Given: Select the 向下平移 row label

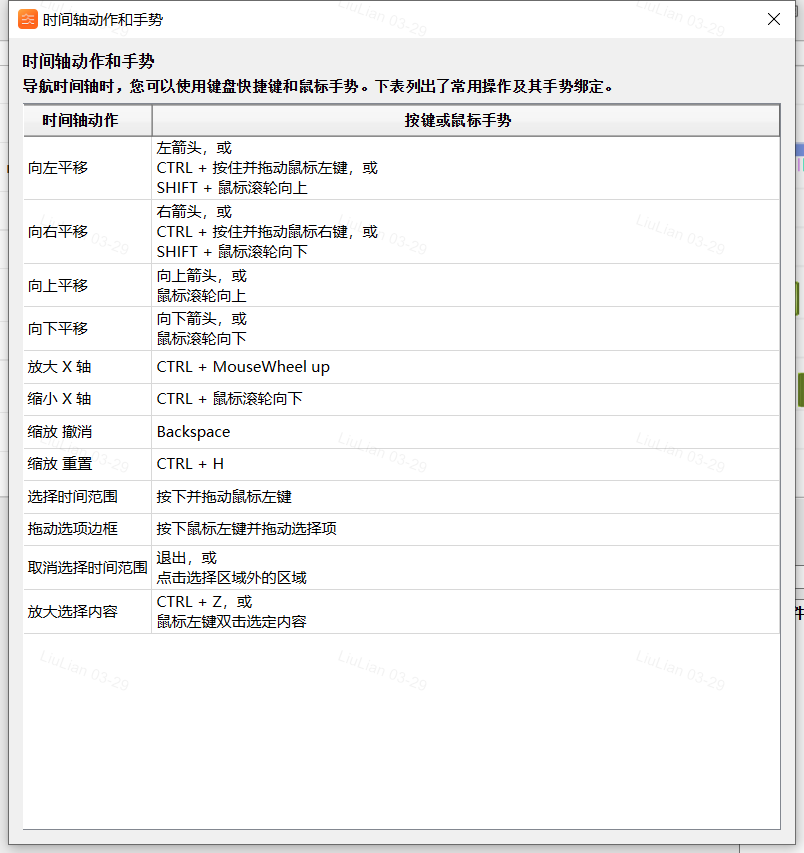Looking at the screenshot, I should point(58,329).
